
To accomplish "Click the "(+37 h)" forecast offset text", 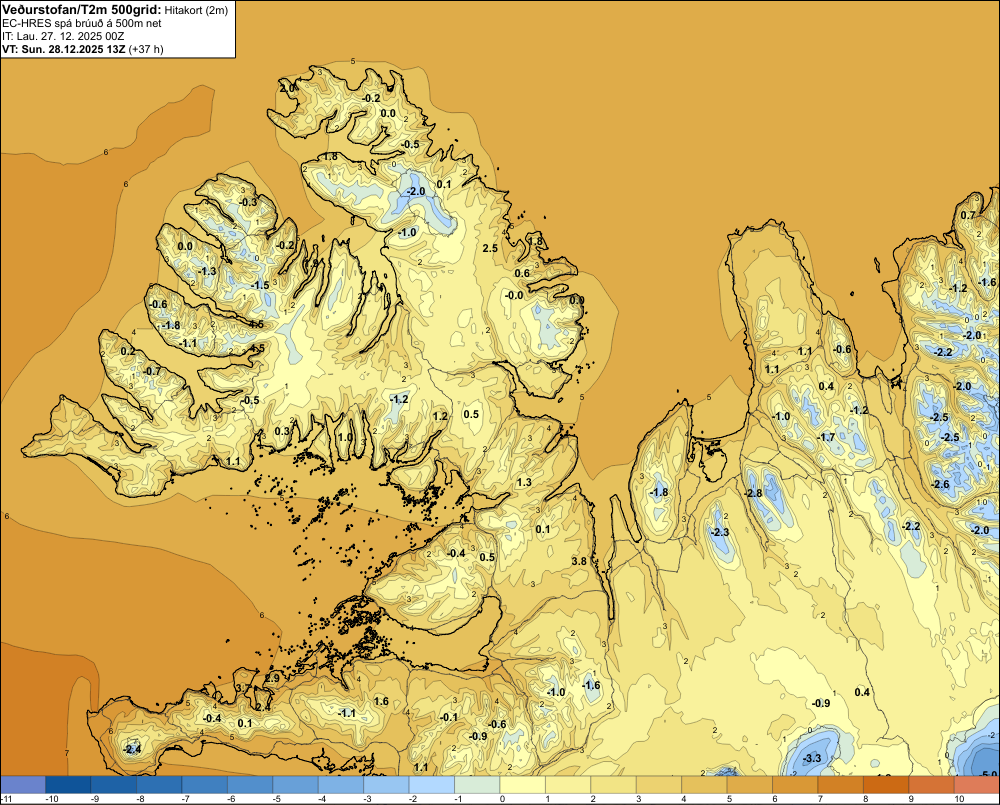I will (146, 49).
